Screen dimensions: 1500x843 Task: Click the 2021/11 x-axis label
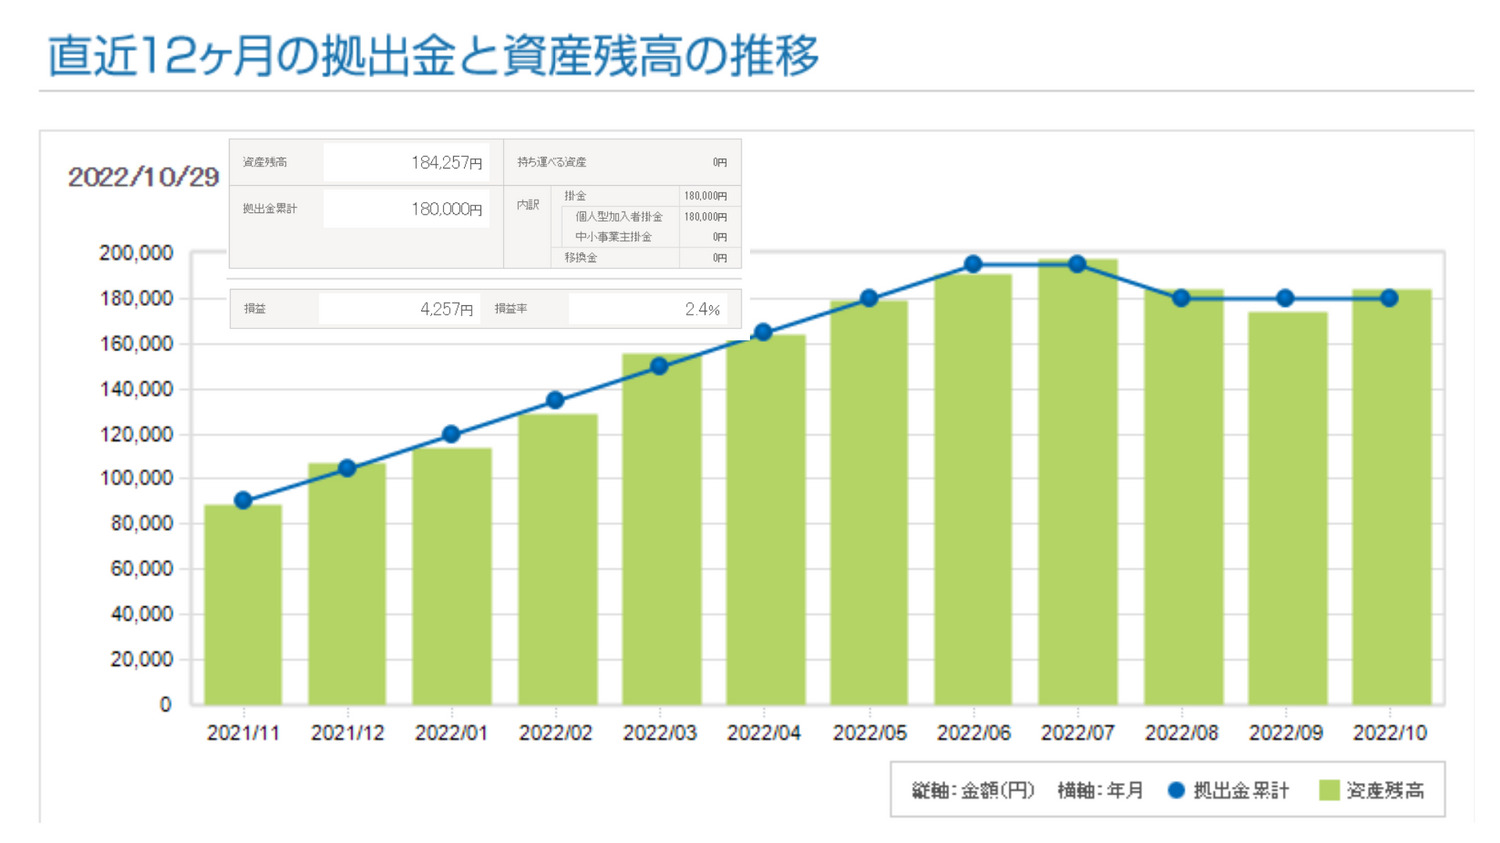pos(243,733)
